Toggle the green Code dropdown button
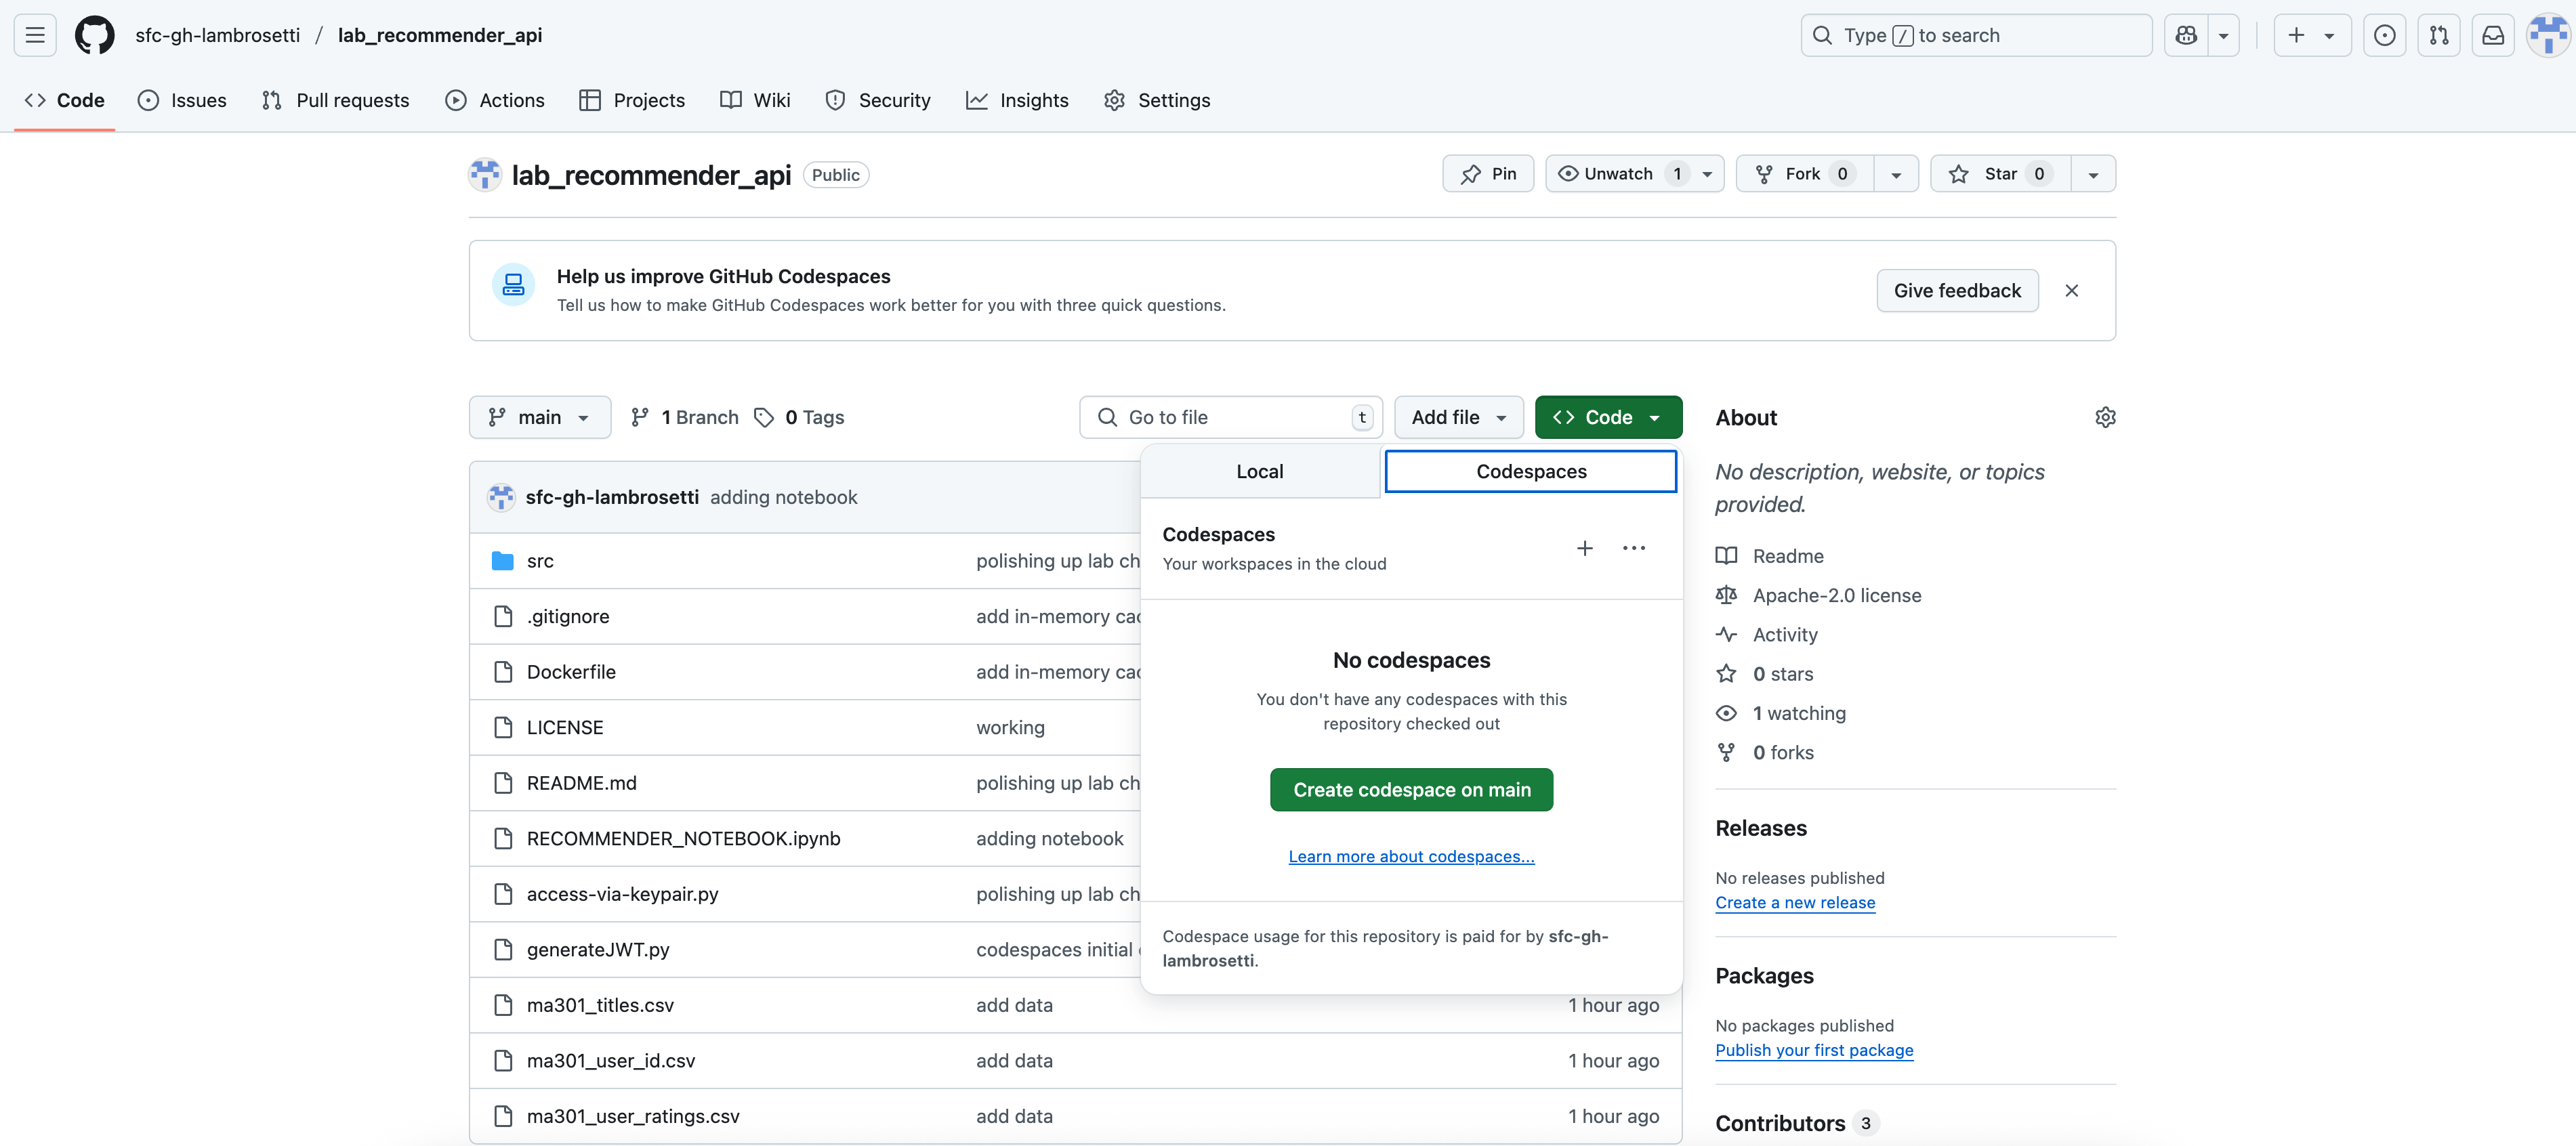Image resolution: width=2576 pixels, height=1146 pixels. [1608, 417]
